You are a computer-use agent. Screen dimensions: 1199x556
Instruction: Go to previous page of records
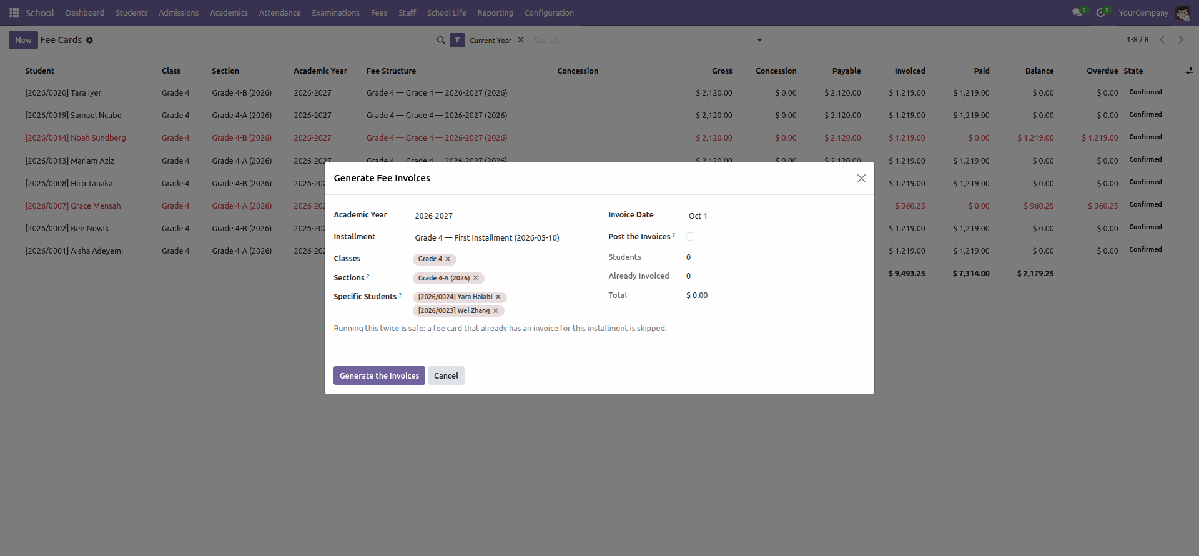pos(1162,40)
